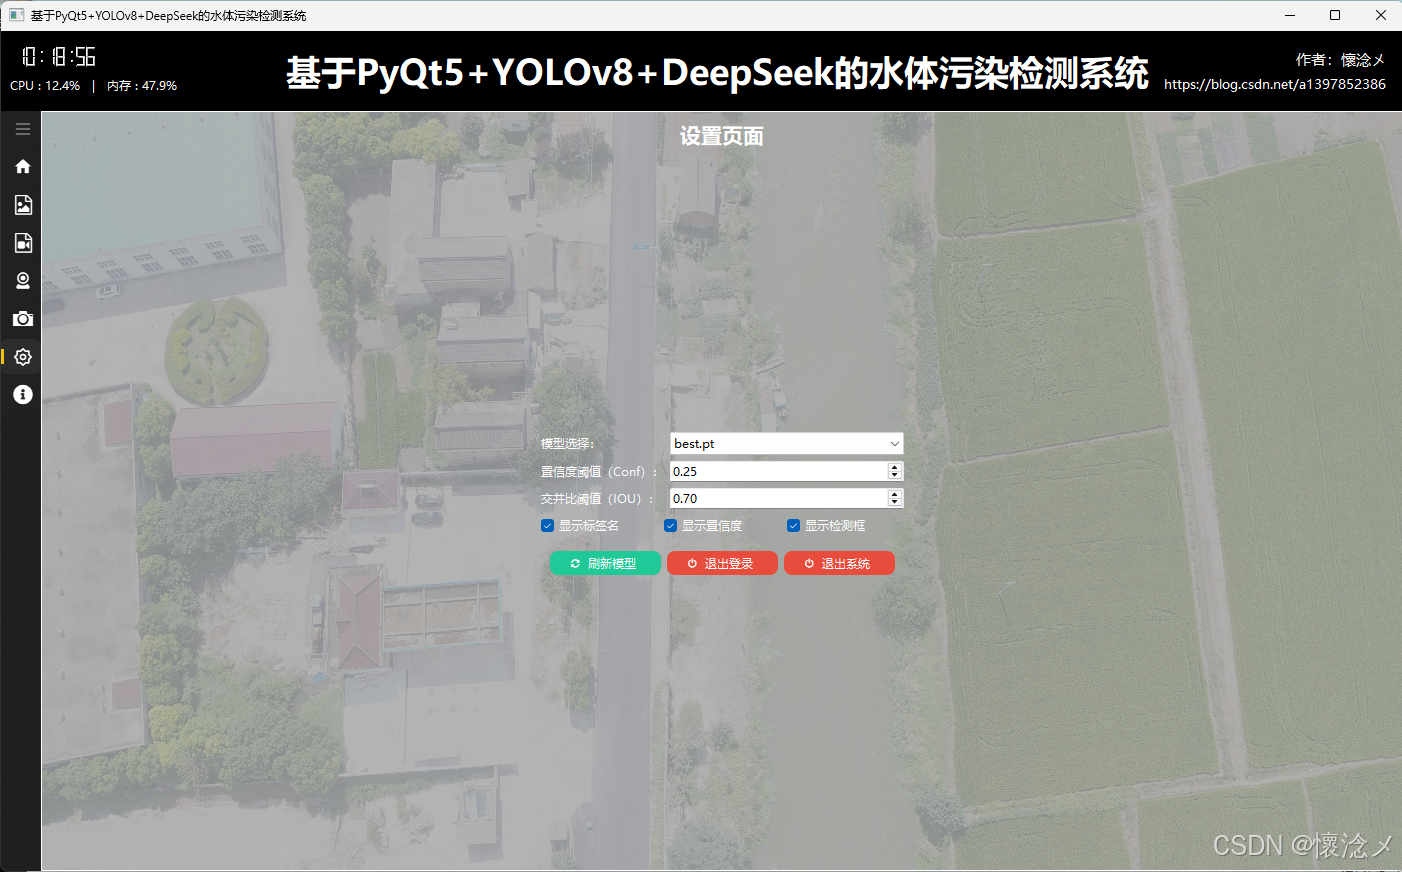Click the window title bar app icon
Image resolution: width=1402 pixels, height=872 pixels.
pyautogui.click(x=16, y=15)
